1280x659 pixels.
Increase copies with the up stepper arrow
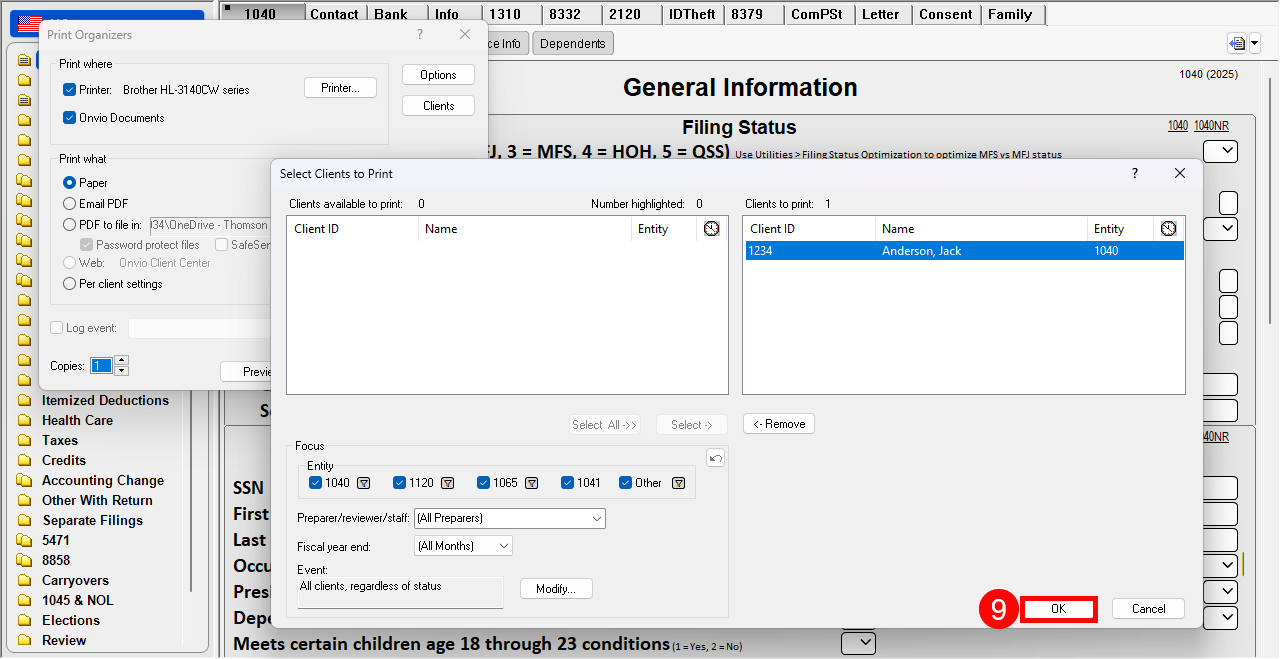coord(122,360)
